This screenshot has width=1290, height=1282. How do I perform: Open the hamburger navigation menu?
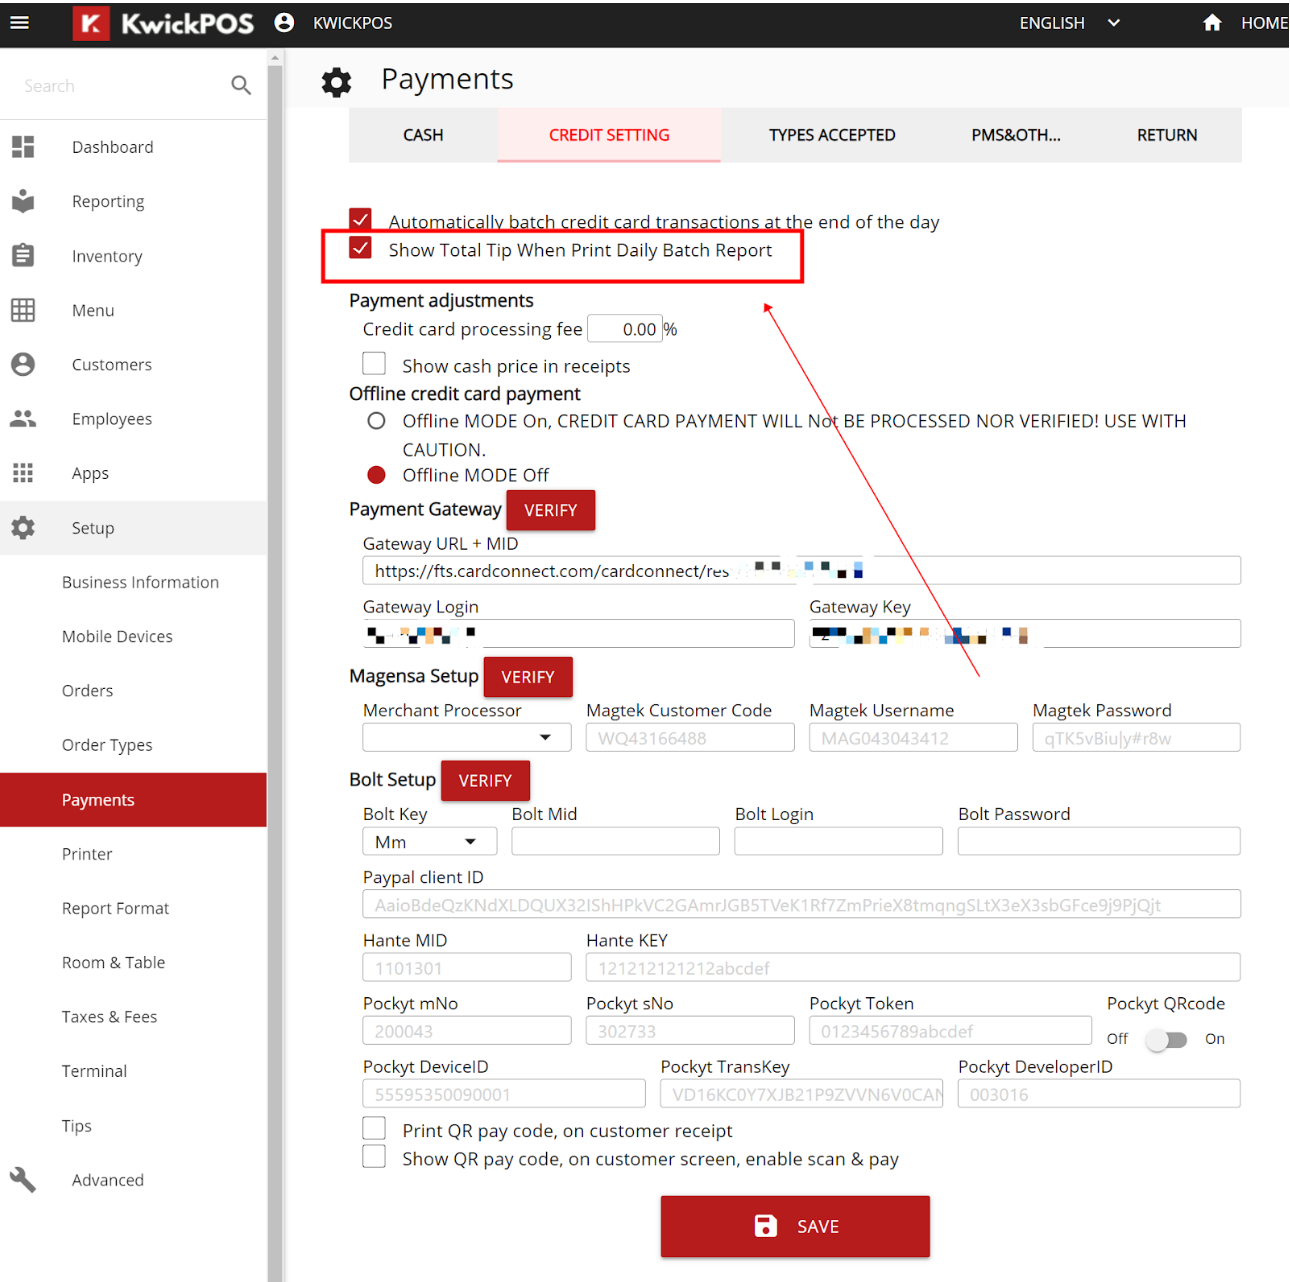(x=19, y=22)
